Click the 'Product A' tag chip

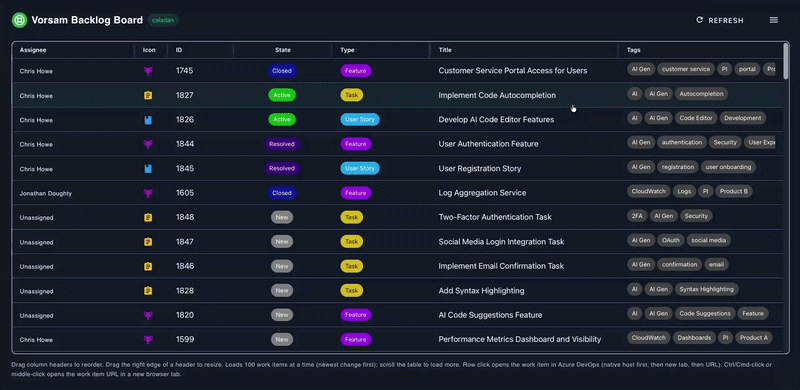coord(754,338)
